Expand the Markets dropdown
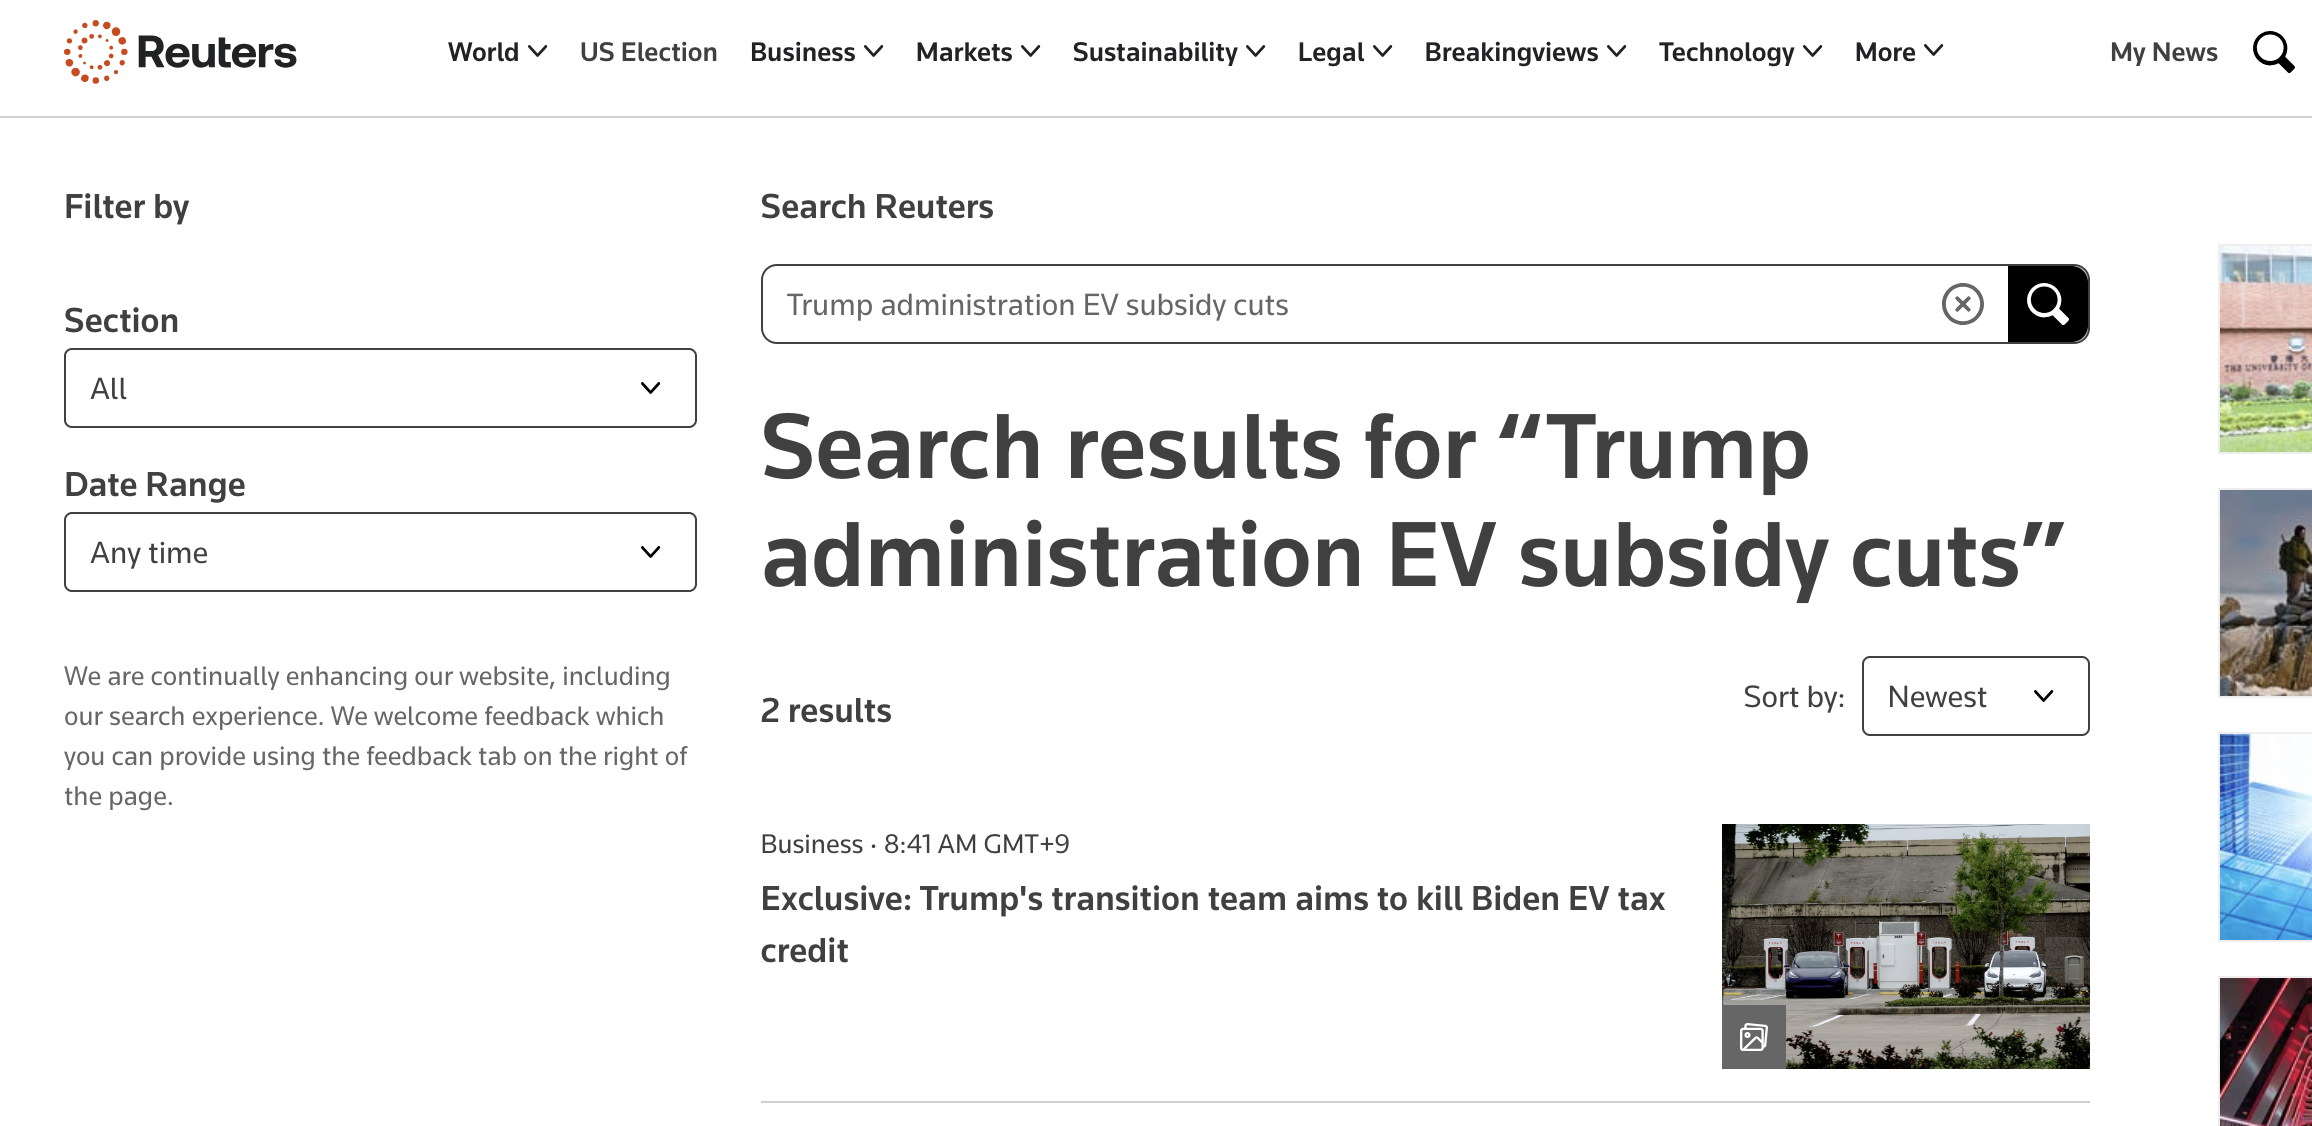Image resolution: width=2312 pixels, height=1126 pixels. tap(1031, 52)
